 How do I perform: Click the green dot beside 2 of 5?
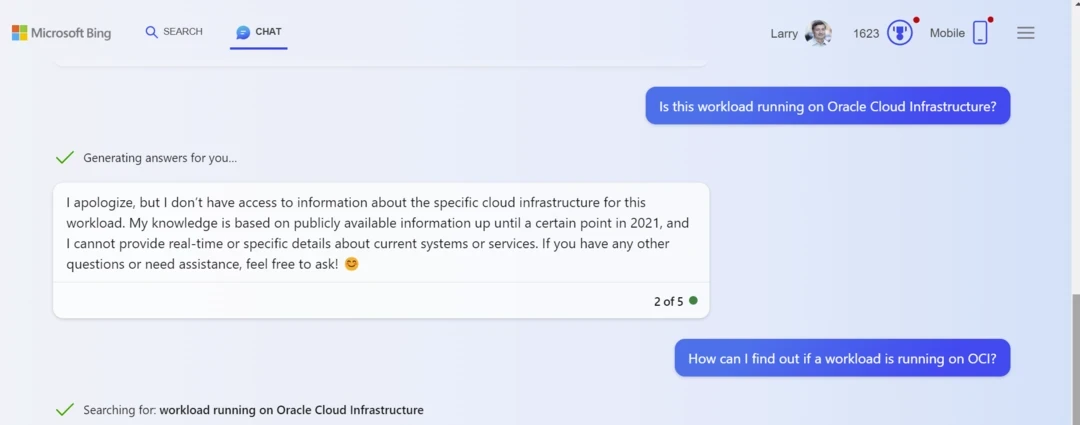[693, 300]
